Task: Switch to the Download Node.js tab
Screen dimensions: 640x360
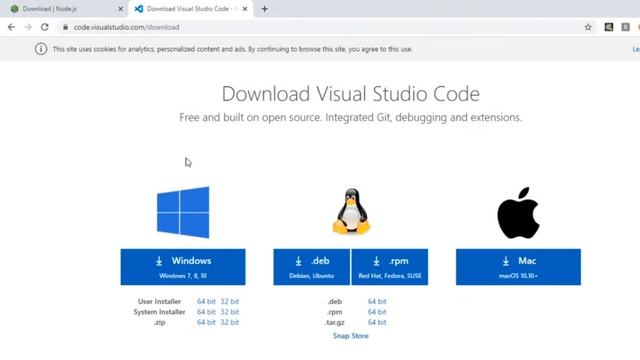Action: [x=65, y=9]
